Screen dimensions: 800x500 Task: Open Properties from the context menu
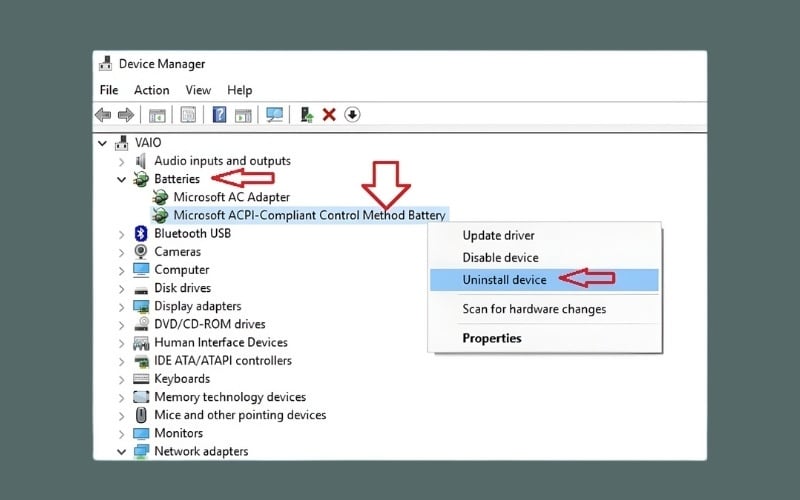click(x=491, y=338)
